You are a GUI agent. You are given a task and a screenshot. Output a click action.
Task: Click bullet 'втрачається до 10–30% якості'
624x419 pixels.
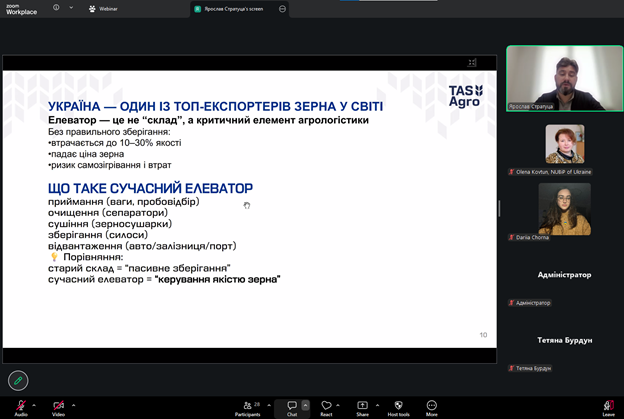[115, 143]
